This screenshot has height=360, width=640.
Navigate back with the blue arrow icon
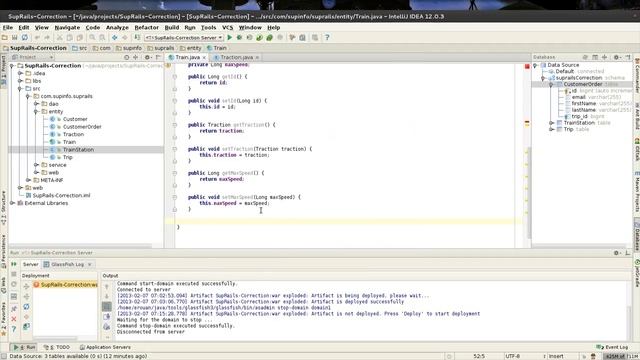pyautogui.click(x=115, y=38)
